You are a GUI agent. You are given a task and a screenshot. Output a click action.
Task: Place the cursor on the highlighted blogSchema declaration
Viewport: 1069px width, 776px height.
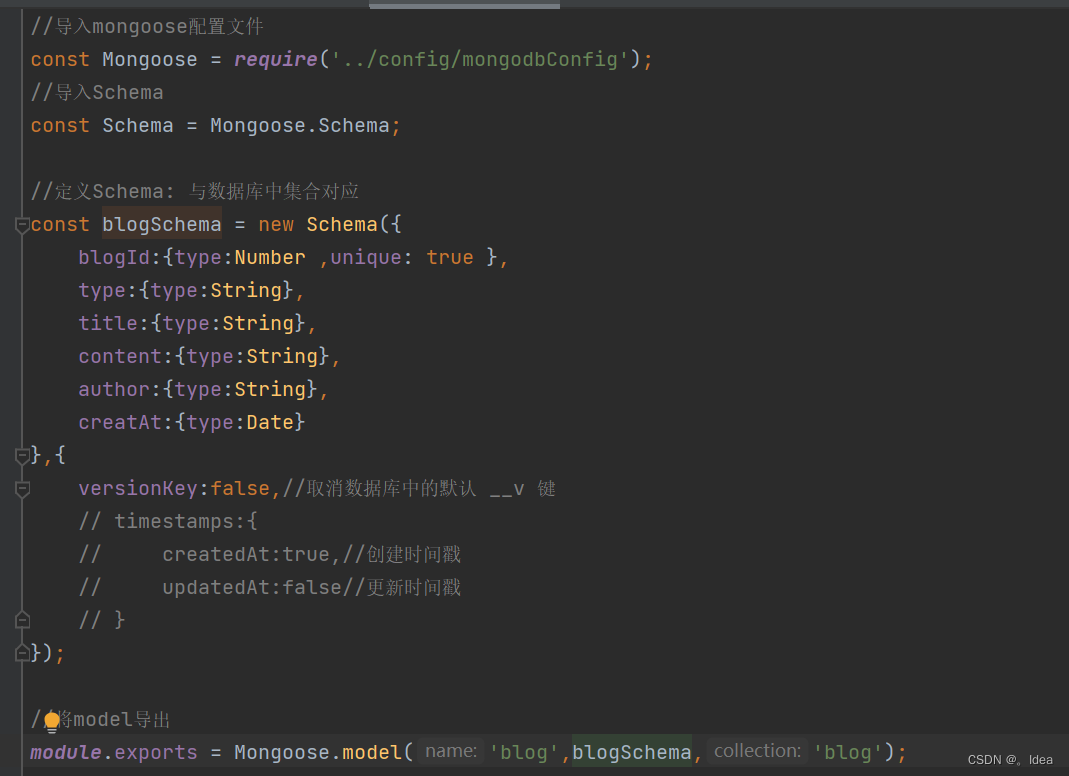tap(162, 224)
